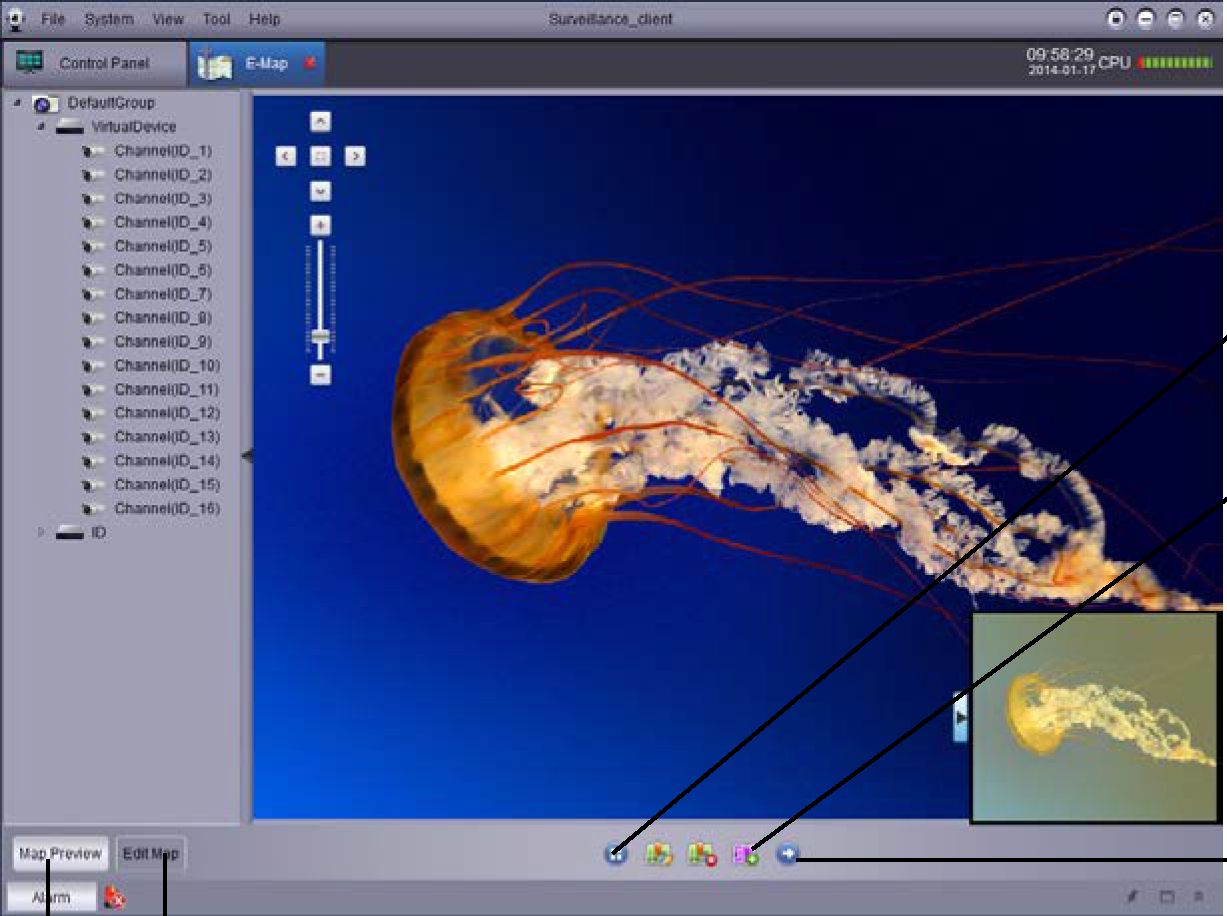Expand the ID device node
Screen dimensions: 1227x916
point(41,533)
